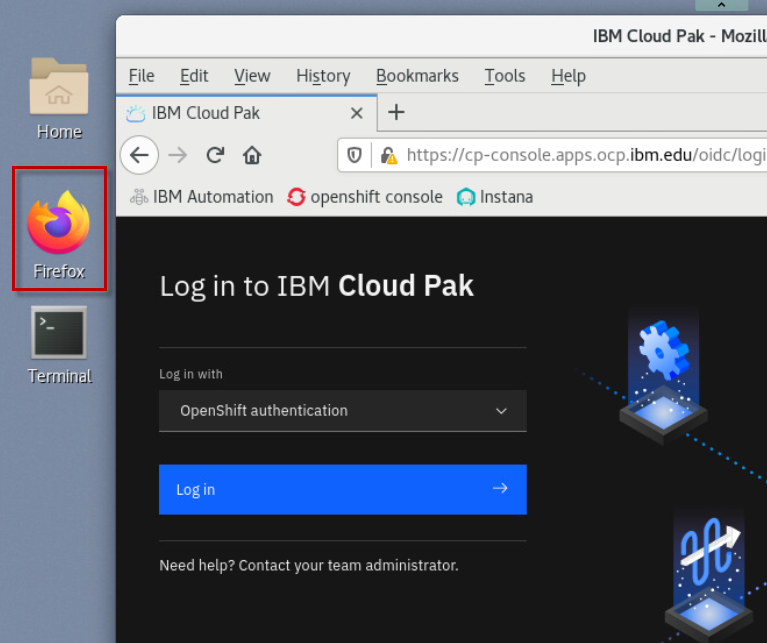Open the IBM Automation bookmark

[x=201, y=197]
